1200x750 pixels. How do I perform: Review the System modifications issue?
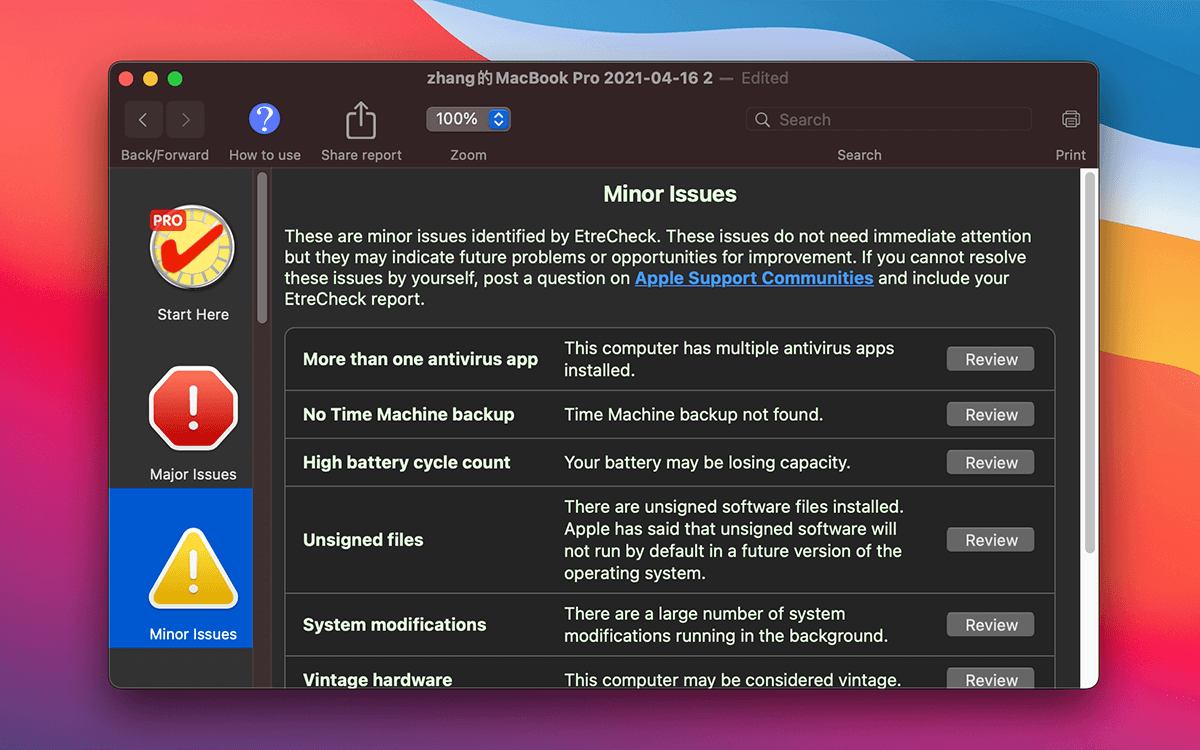pyautogui.click(x=991, y=625)
